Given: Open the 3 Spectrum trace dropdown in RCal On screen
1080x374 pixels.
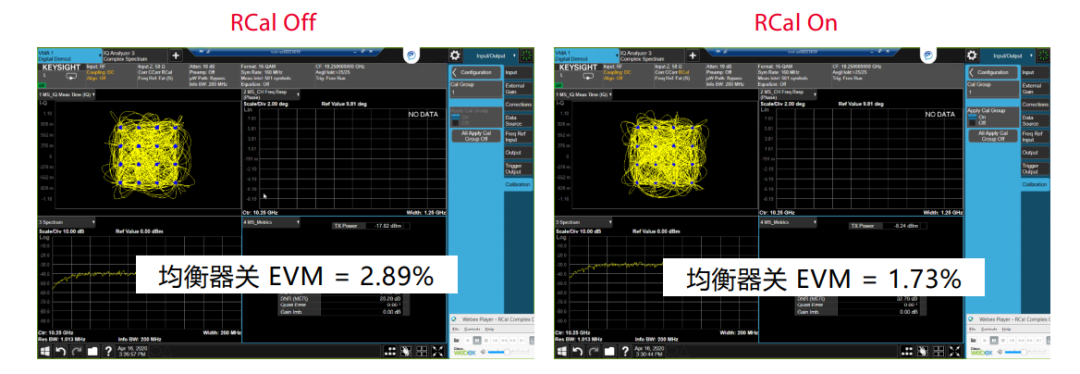Looking at the screenshot, I should click(583, 223).
